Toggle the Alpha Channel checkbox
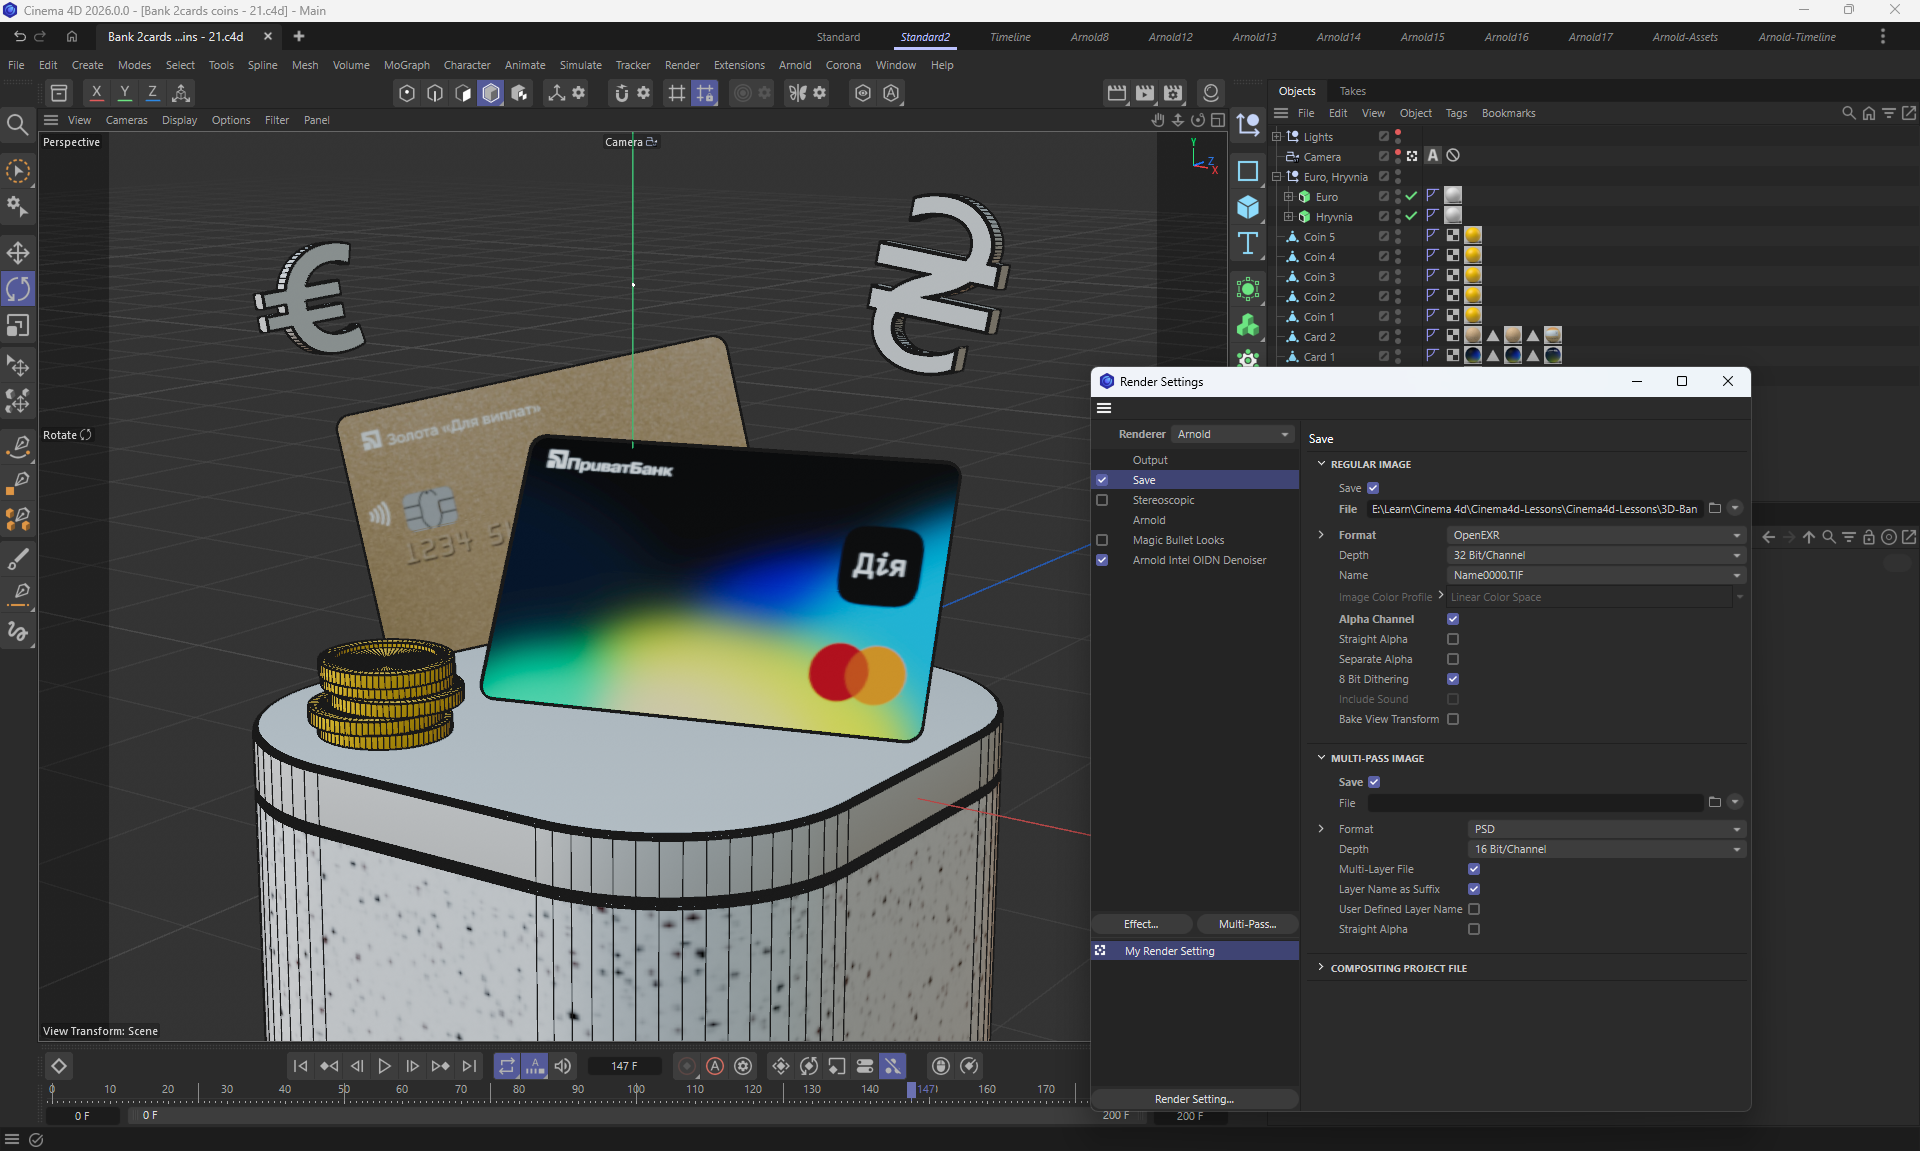 [x=1453, y=619]
